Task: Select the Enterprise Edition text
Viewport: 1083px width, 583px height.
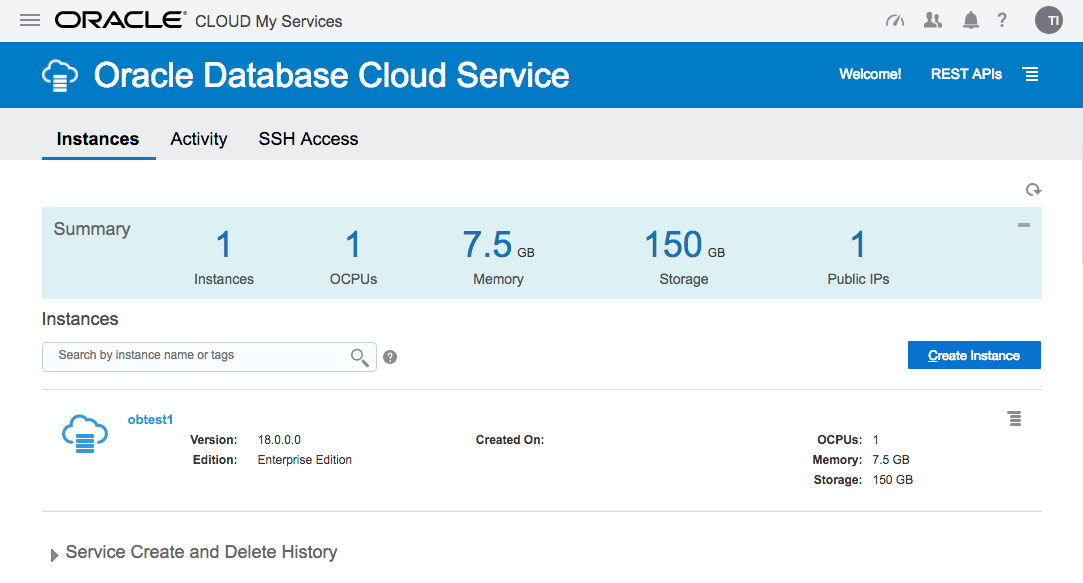Action: tap(305, 460)
